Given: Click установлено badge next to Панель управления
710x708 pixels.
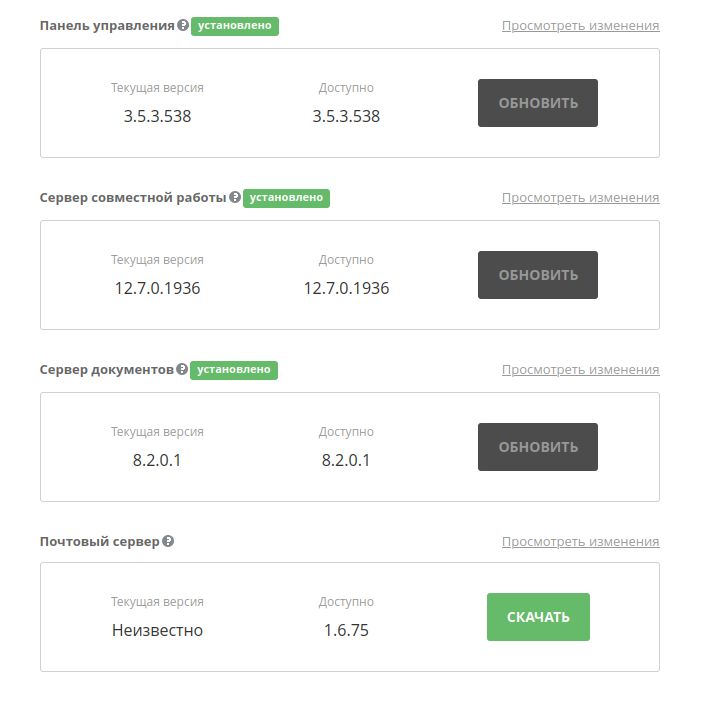Looking at the screenshot, I should click(x=235, y=26).
